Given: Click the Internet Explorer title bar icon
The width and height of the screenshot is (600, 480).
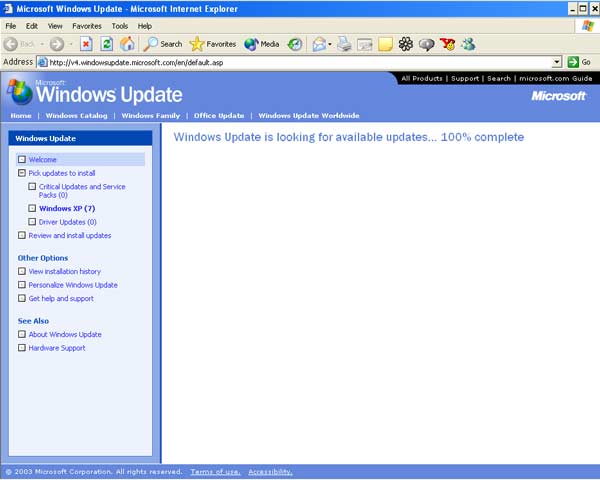Looking at the screenshot, I should 8,8.
